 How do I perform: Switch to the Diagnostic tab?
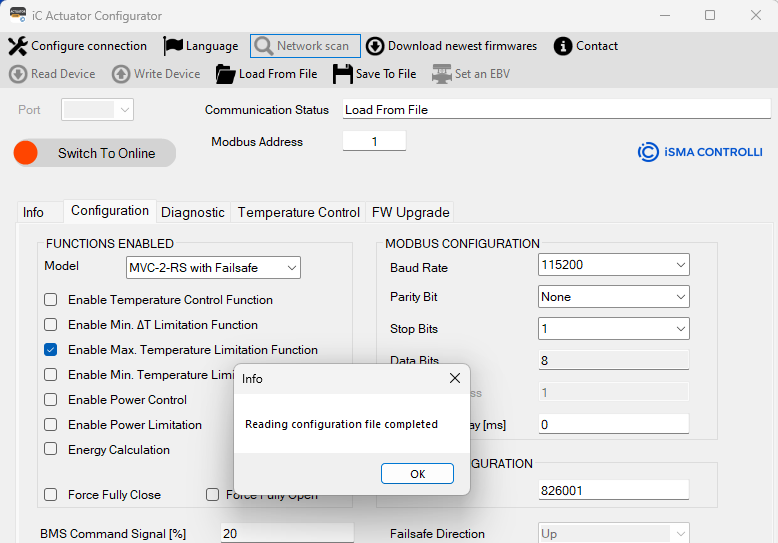pyautogui.click(x=193, y=212)
